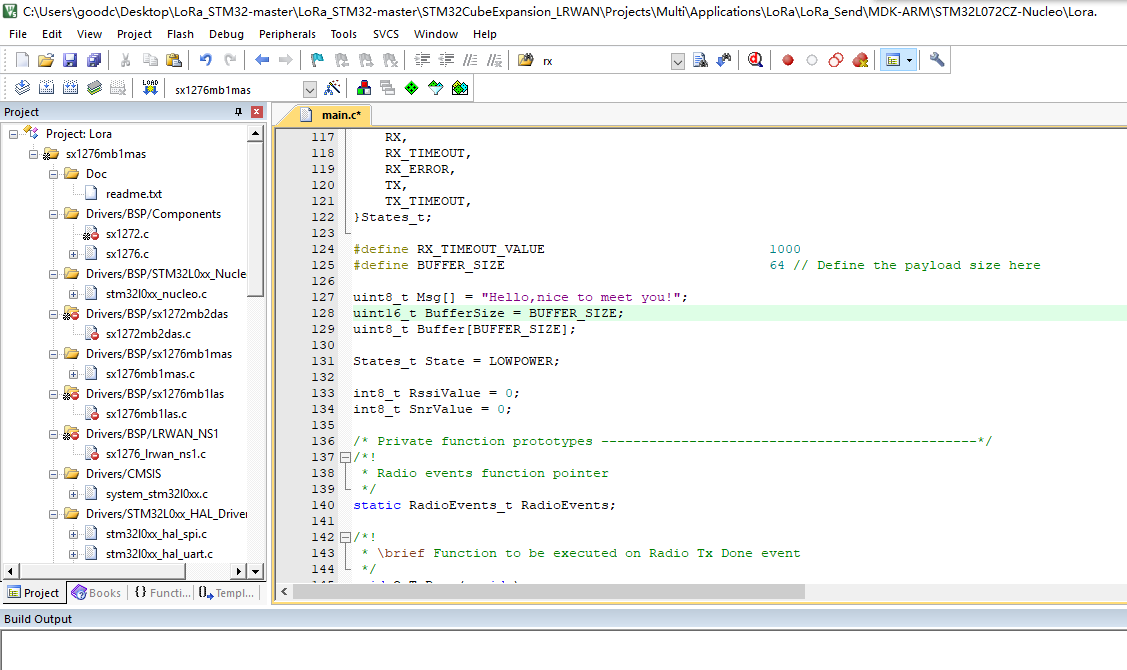Open the target selection dropdown sx1276mb1mas
The height and width of the screenshot is (670, 1127).
pyautogui.click(x=310, y=89)
